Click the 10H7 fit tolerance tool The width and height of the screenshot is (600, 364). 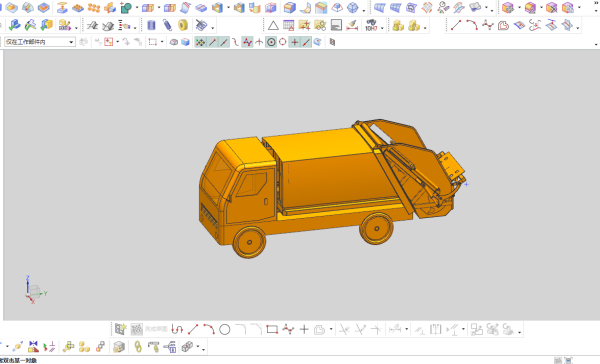coord(371,26)
